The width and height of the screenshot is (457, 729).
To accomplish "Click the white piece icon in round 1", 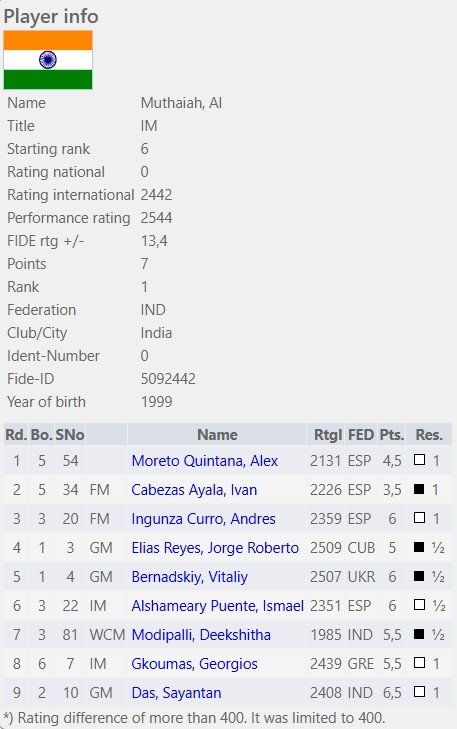I will (419, 460).
